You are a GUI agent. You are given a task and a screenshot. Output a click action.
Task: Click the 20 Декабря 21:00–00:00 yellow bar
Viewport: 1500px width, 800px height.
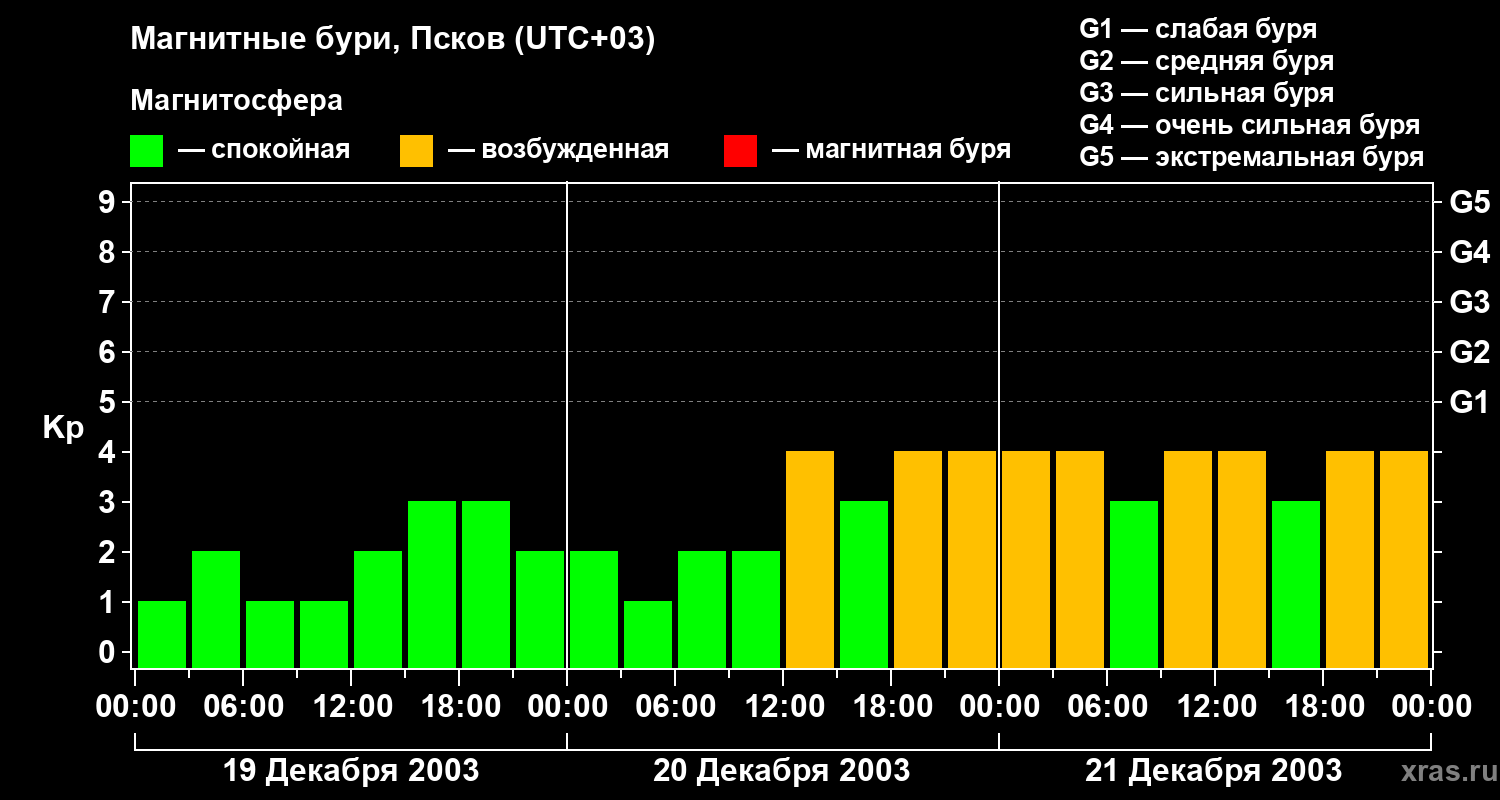[972, 559]
